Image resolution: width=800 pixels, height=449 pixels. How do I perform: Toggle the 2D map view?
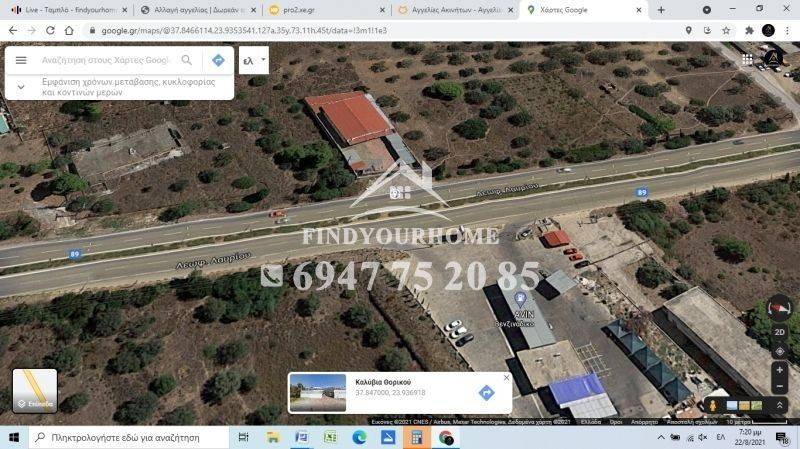tap(779, 332)
